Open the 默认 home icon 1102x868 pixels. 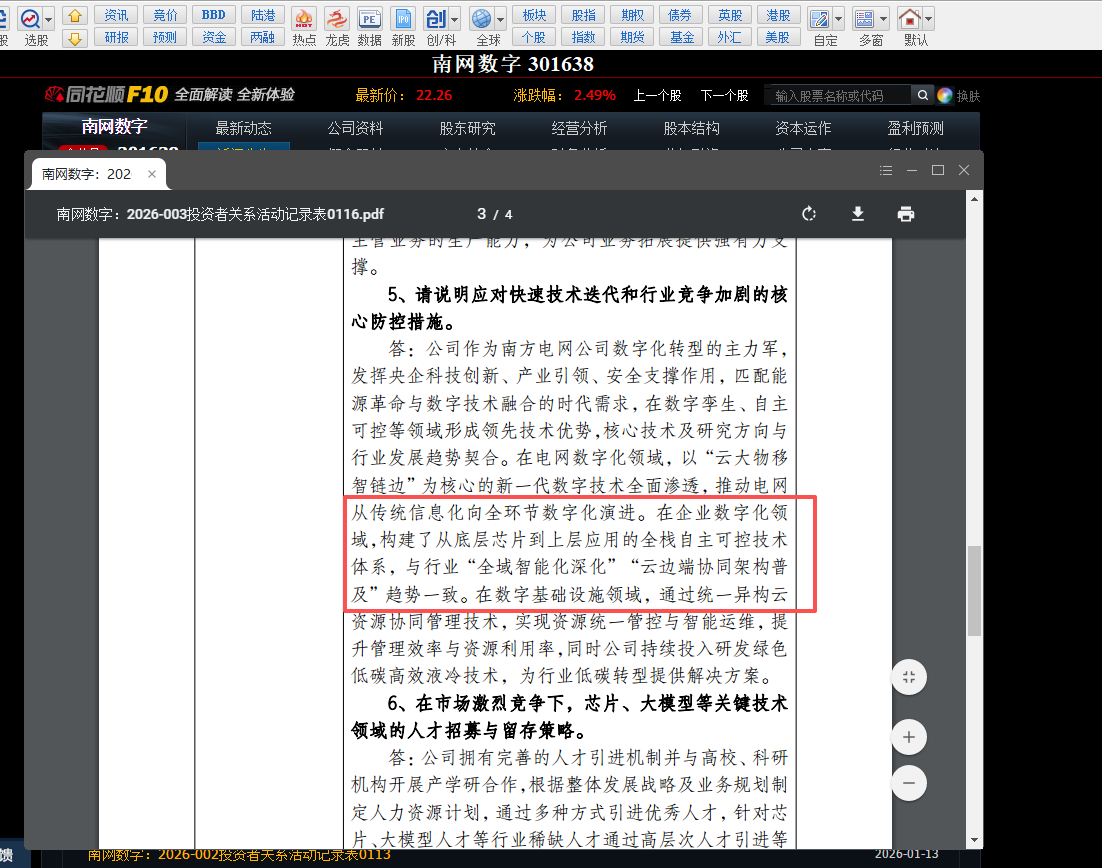[x=910, y=19]
